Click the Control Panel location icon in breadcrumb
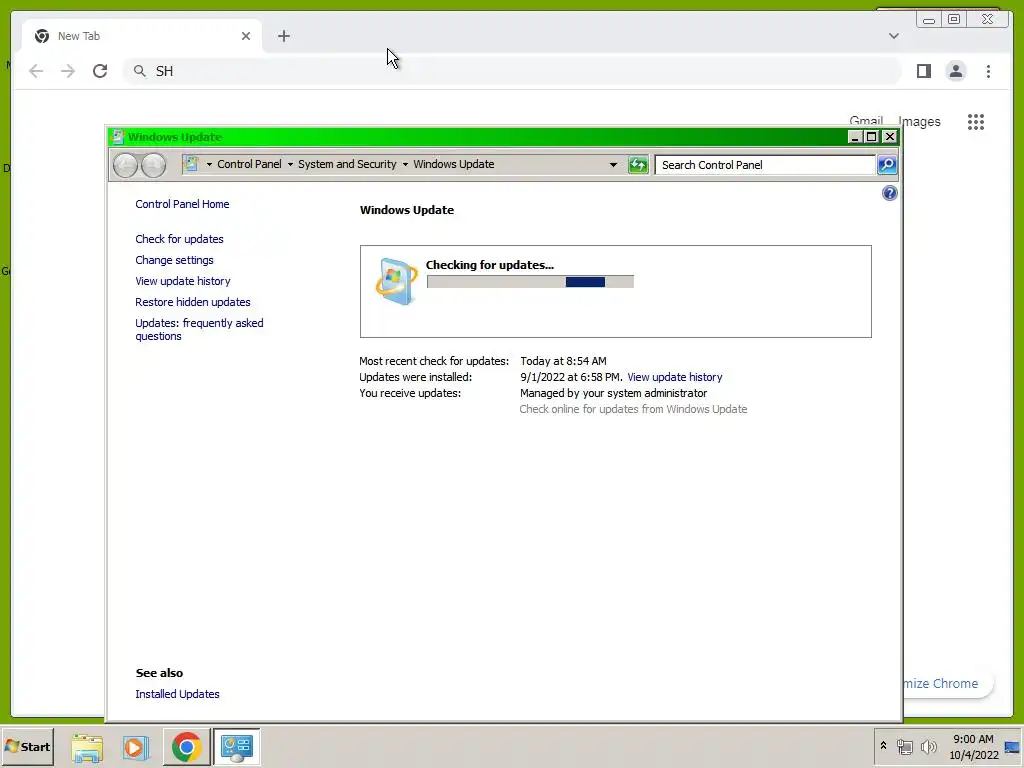This screenshot has width=1024, height=768. (191, 164)
